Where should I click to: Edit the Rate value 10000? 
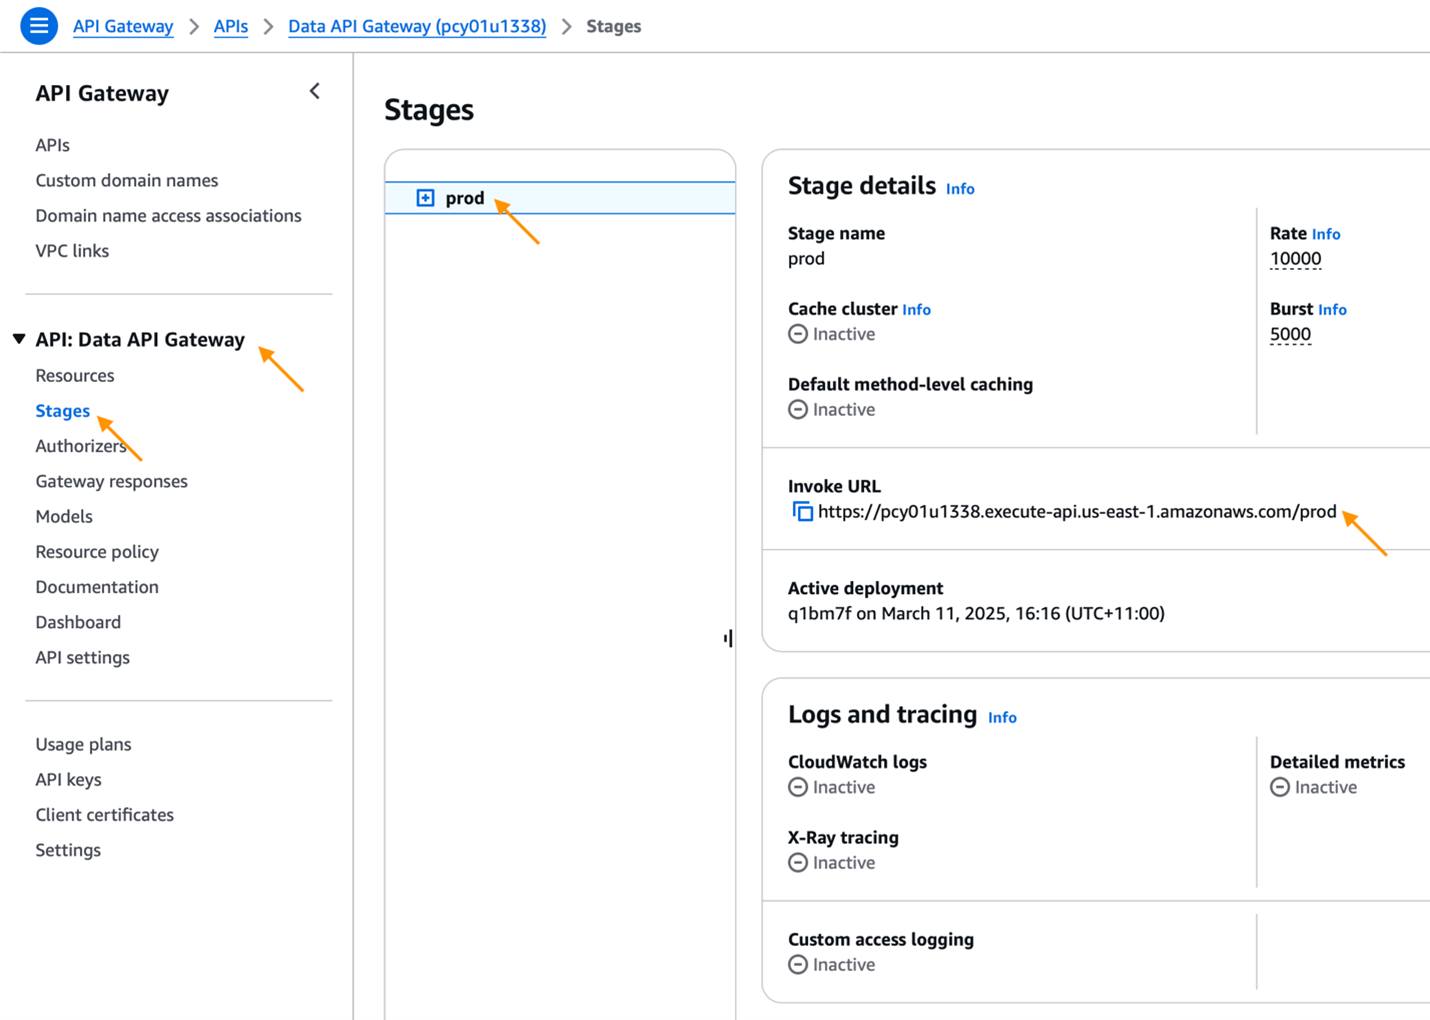(1295, 259)
